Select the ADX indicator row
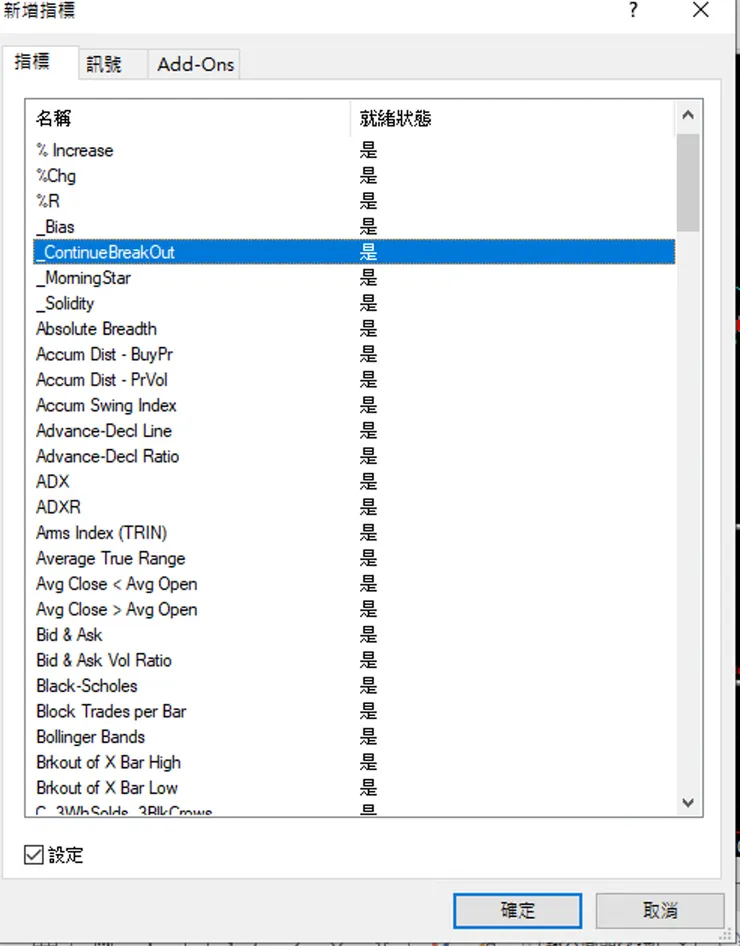The image size is (740, 946). (x=53, y=482)
